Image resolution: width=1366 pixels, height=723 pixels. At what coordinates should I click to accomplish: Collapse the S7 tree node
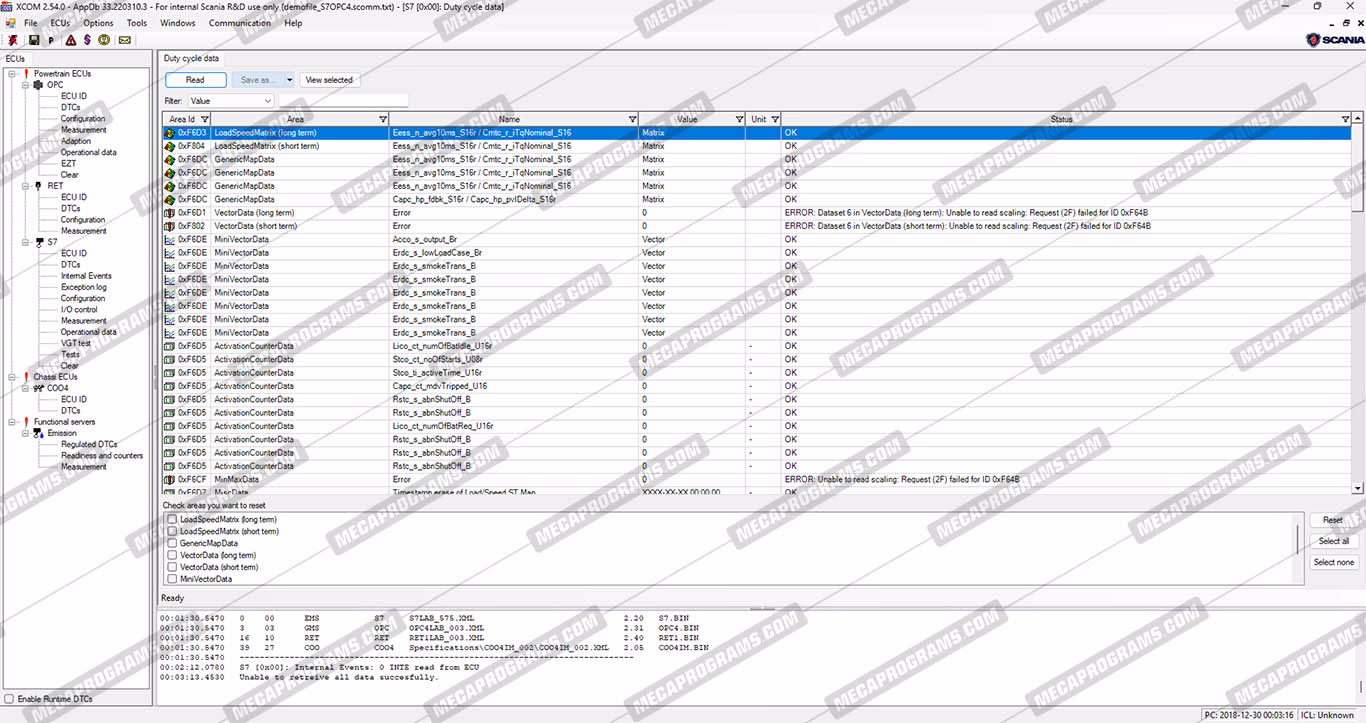26,242
